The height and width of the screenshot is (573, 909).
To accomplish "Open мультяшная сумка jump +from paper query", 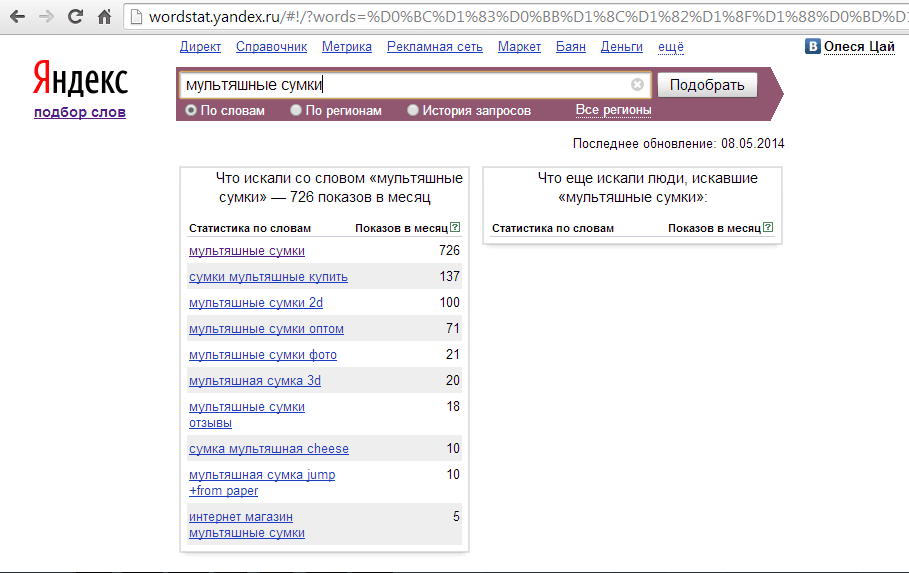I will [x=262, y=483].
